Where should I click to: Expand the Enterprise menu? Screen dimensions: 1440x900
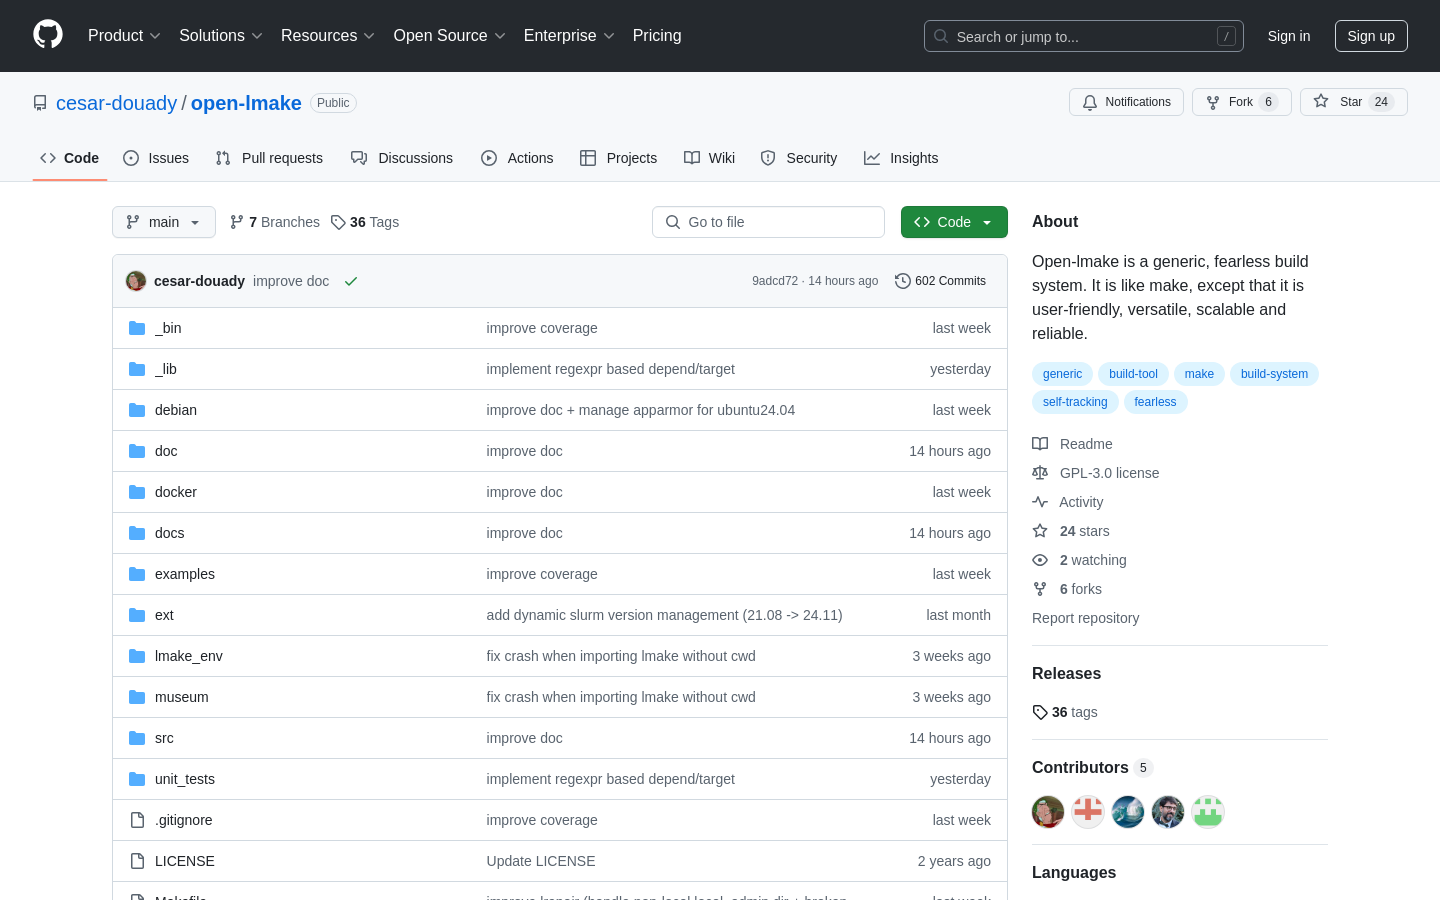pos(569,35)
